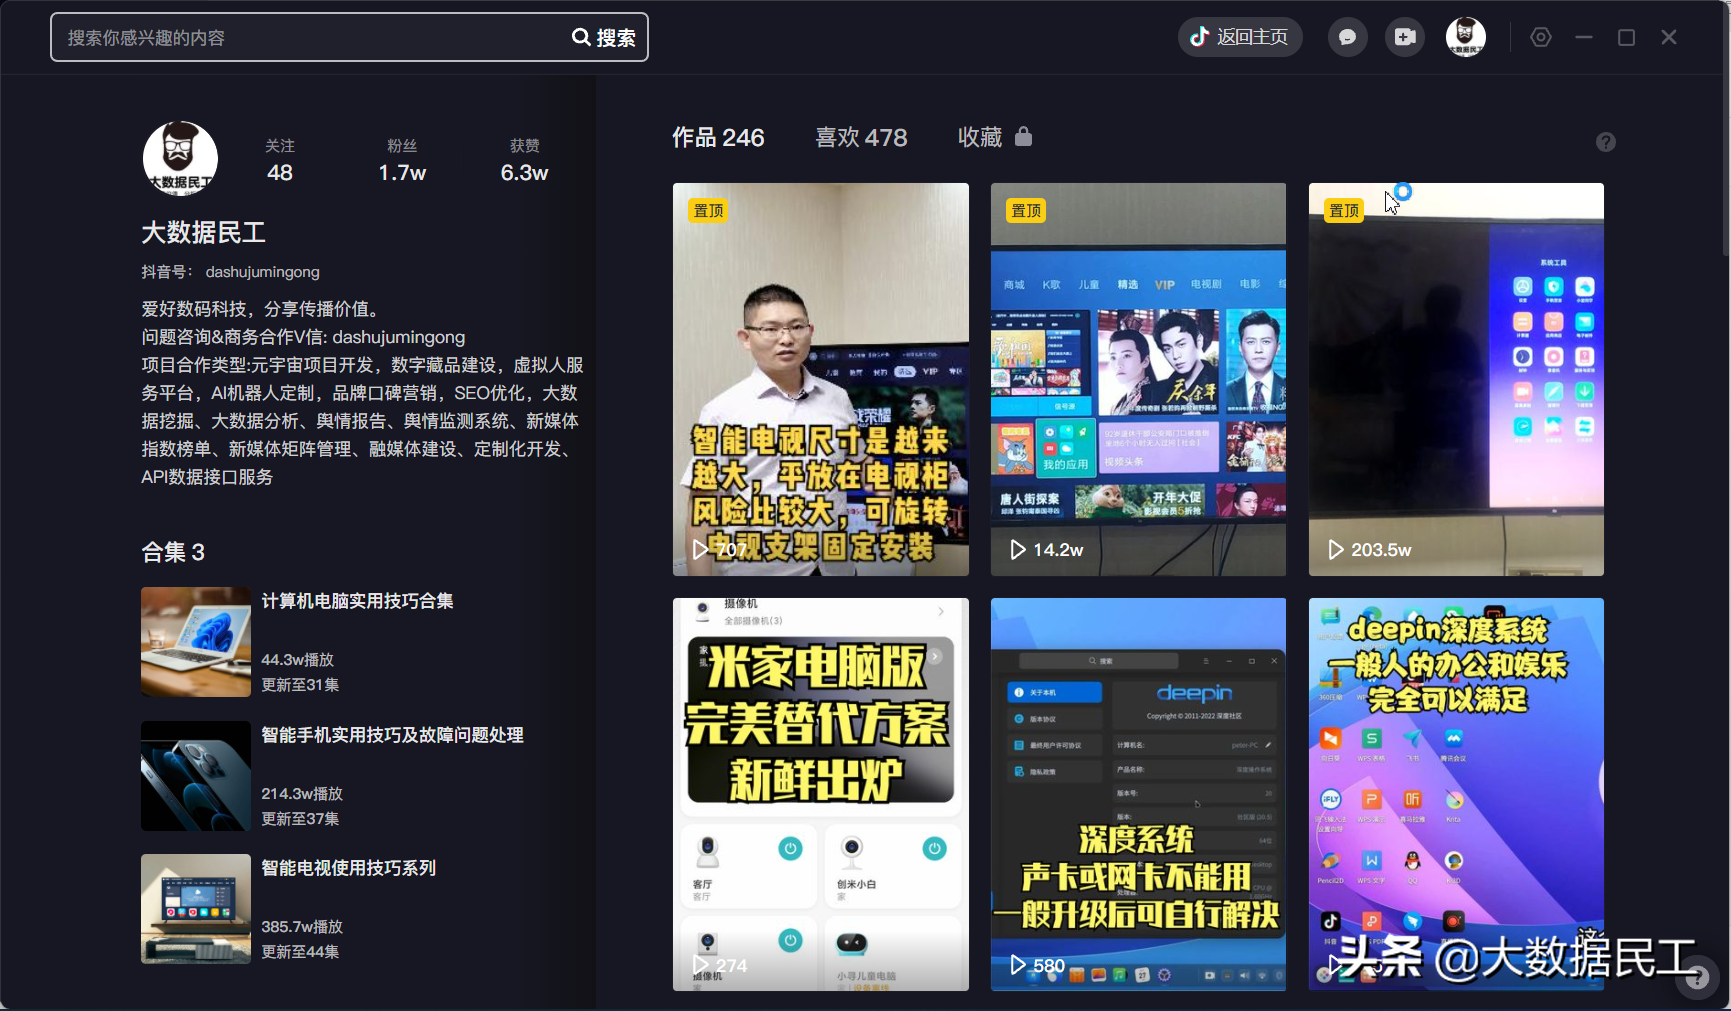Open the settings gear icon
Screen dimensions: 1731x1011
1540,36
